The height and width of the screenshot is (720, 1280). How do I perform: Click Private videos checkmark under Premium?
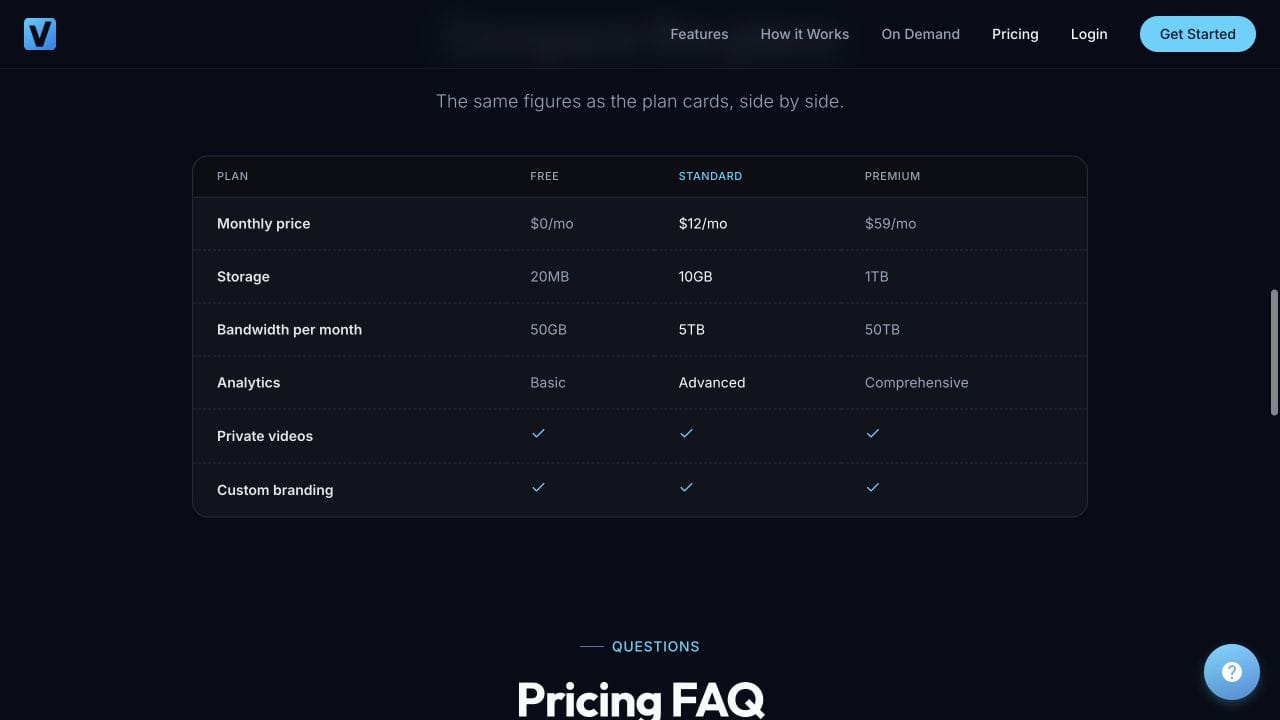point(873,433)
